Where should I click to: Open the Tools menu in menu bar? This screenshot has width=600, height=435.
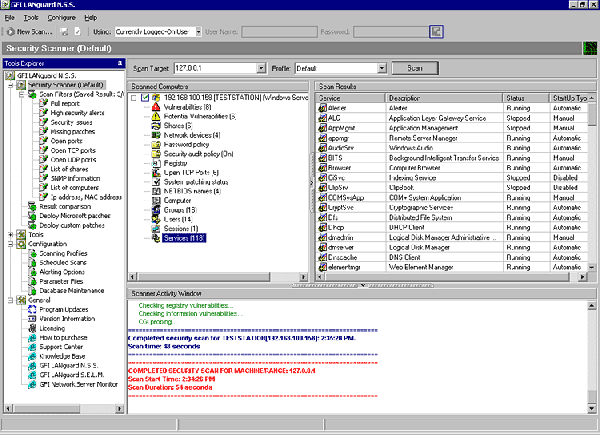coord(33,18)
